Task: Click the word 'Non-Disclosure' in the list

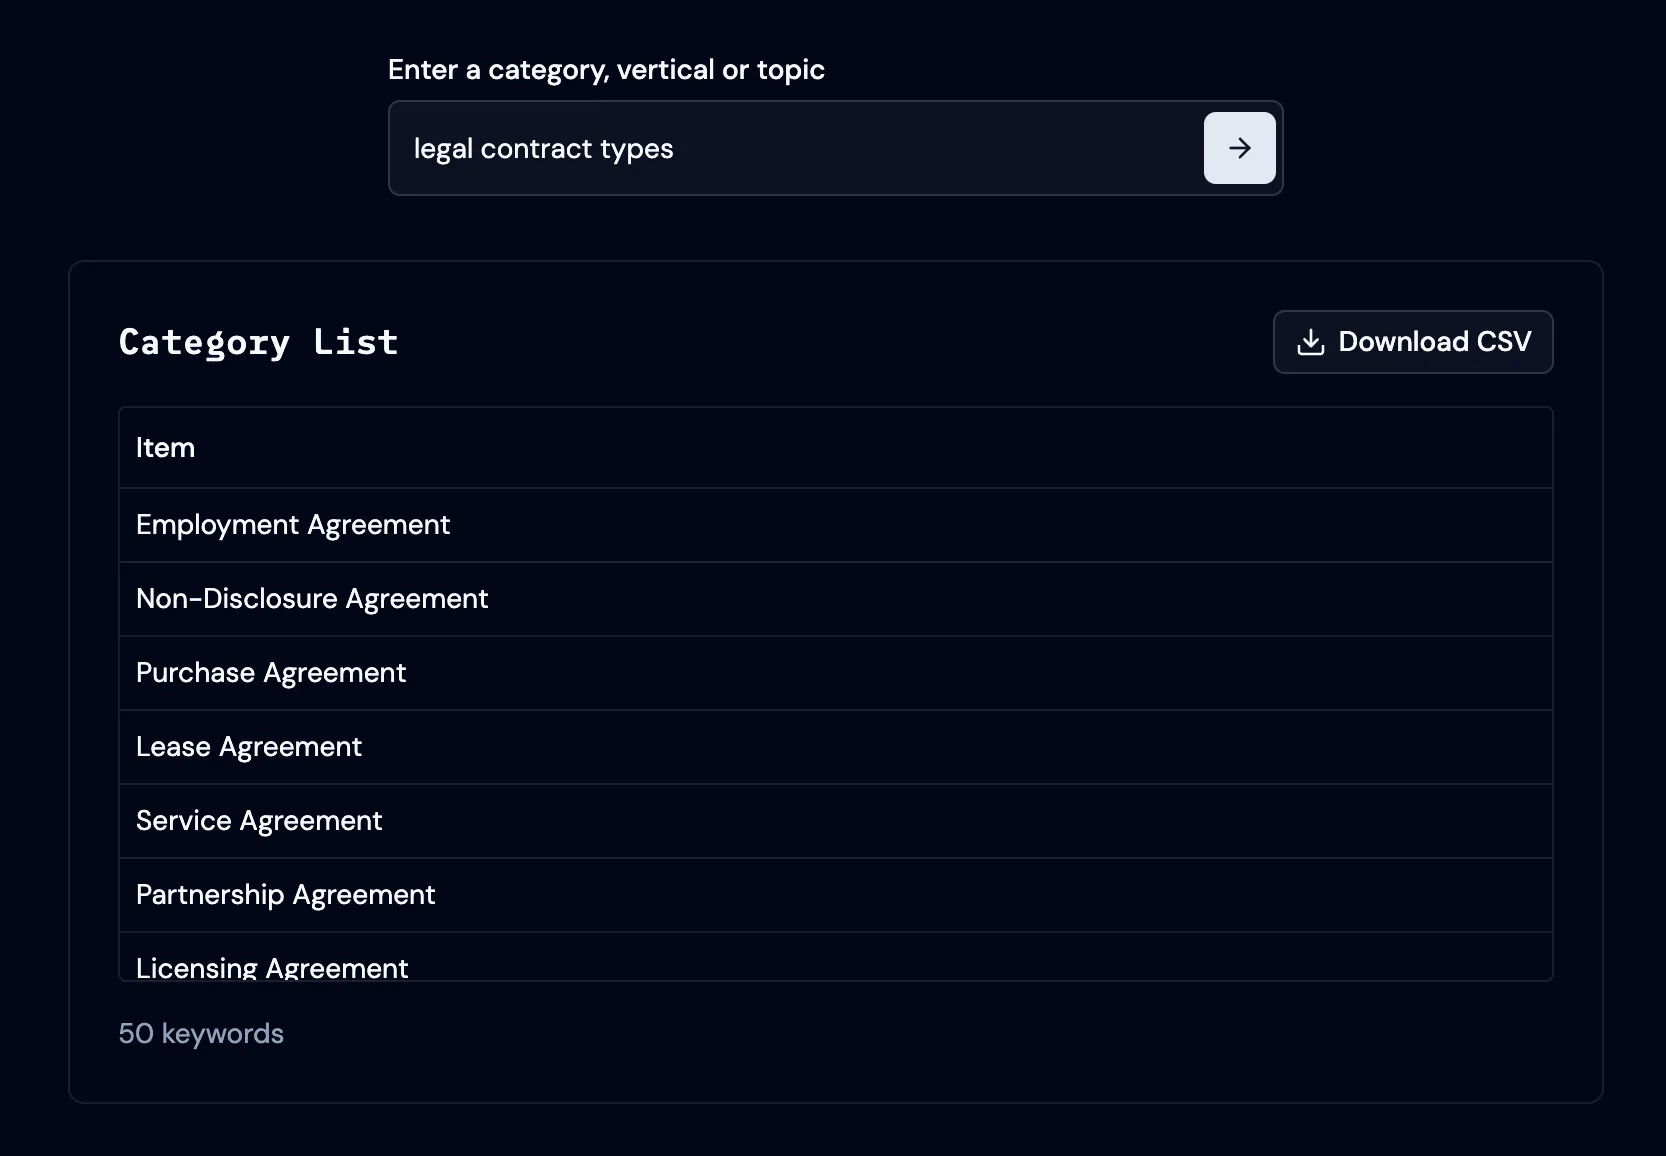Action: tap(236, 599)
